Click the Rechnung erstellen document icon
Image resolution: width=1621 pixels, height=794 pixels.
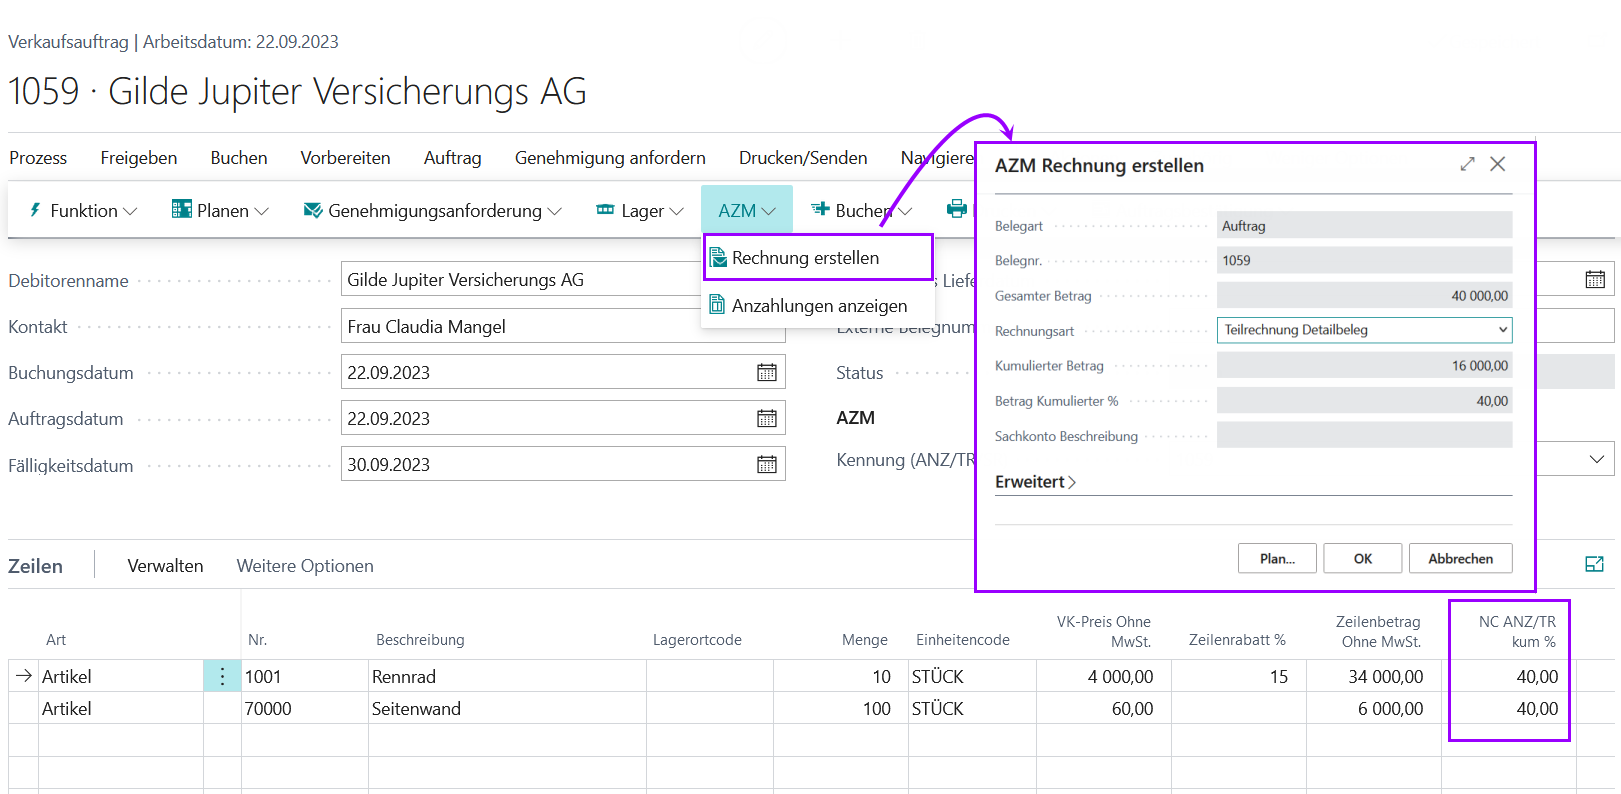point(717,258)
